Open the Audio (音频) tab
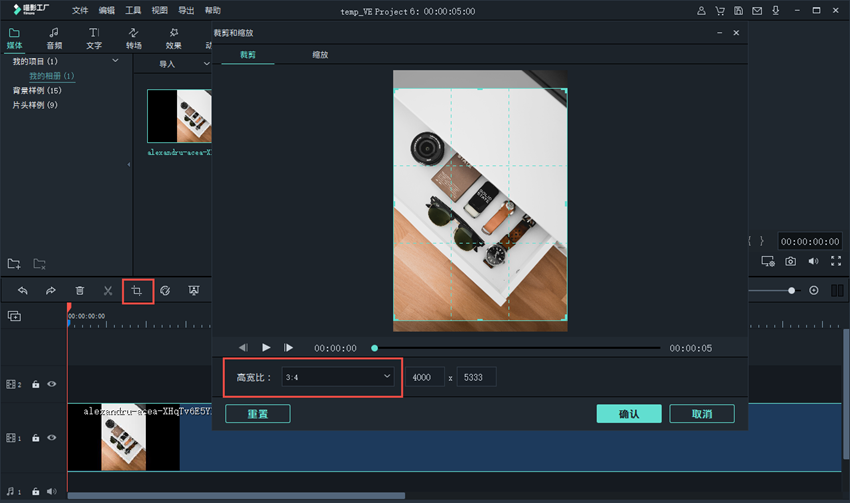 54,38
